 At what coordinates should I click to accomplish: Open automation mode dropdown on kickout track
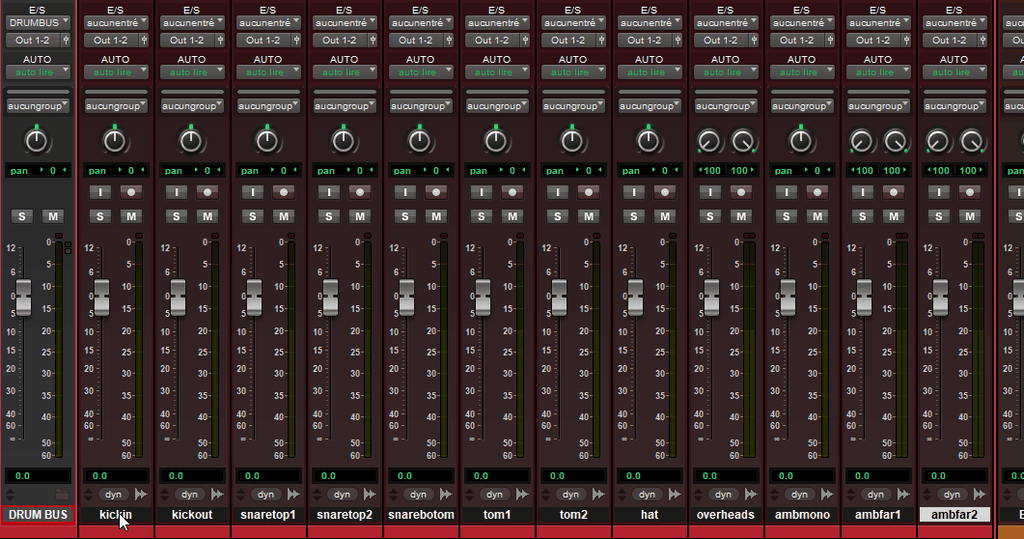click(x=192, y=72)
